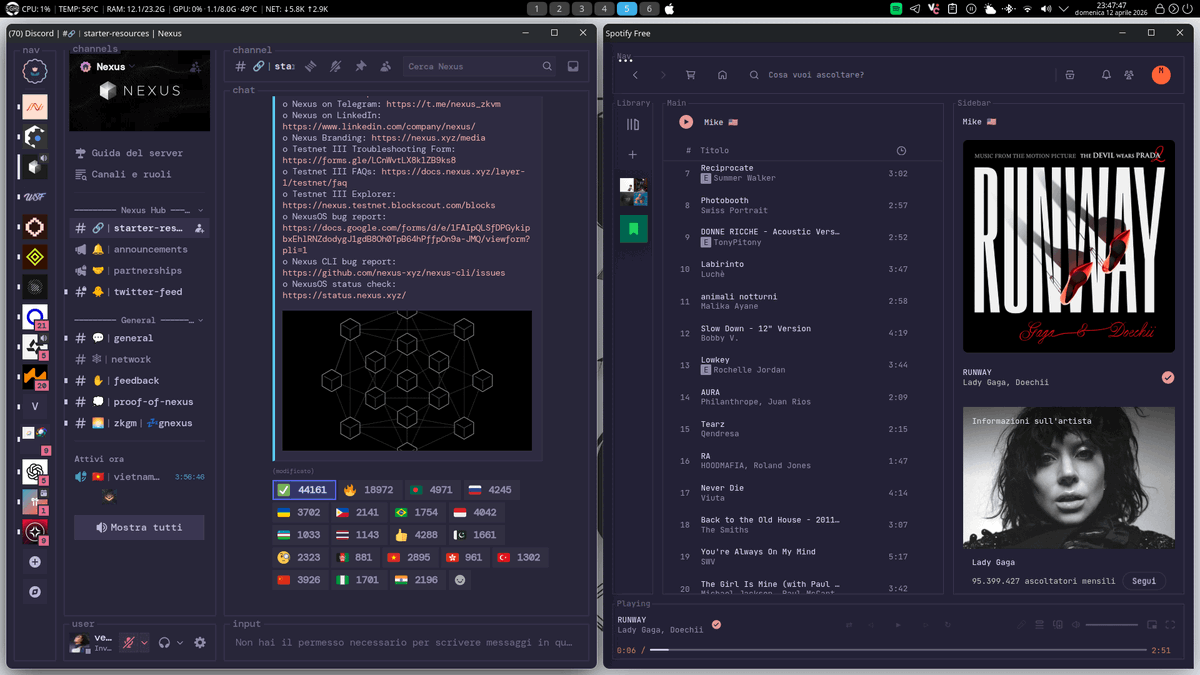The height and width of the screenshot is (675, 1200).
Task: Open the queue icon in Spotify playback bar
Action: tap(1040, 625)
